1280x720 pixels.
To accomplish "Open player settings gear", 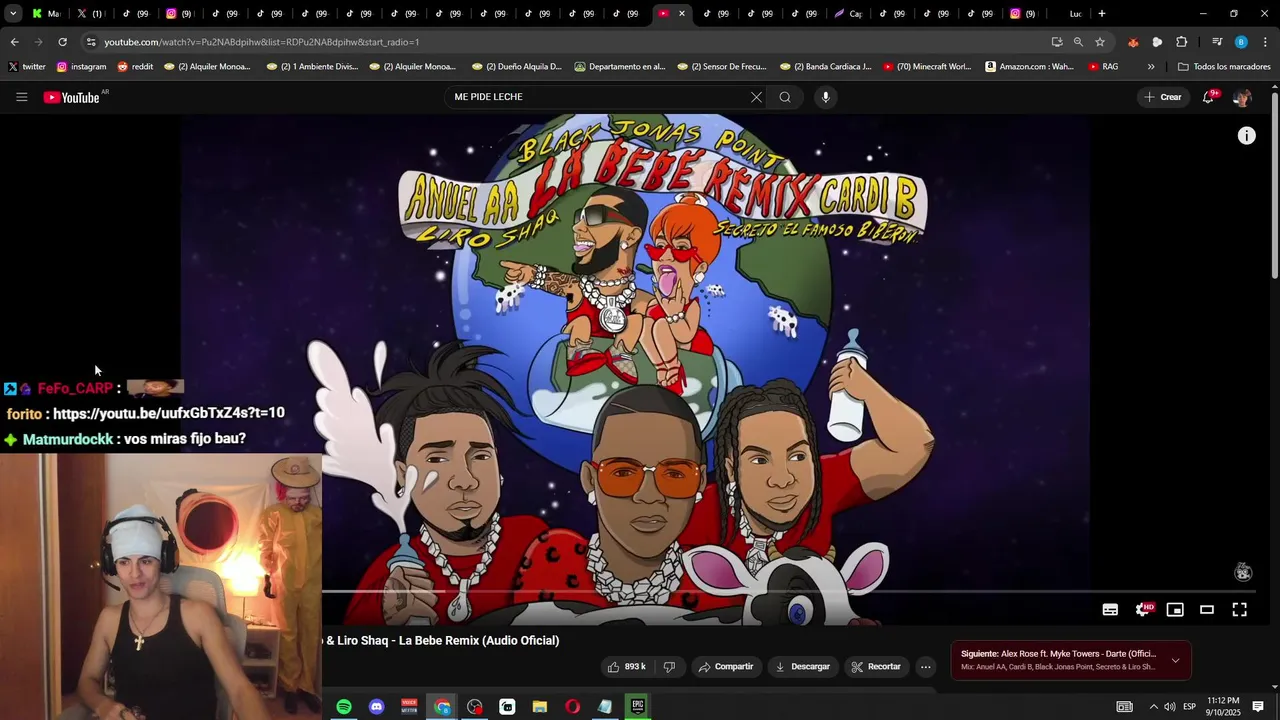I will [1142, 609].
